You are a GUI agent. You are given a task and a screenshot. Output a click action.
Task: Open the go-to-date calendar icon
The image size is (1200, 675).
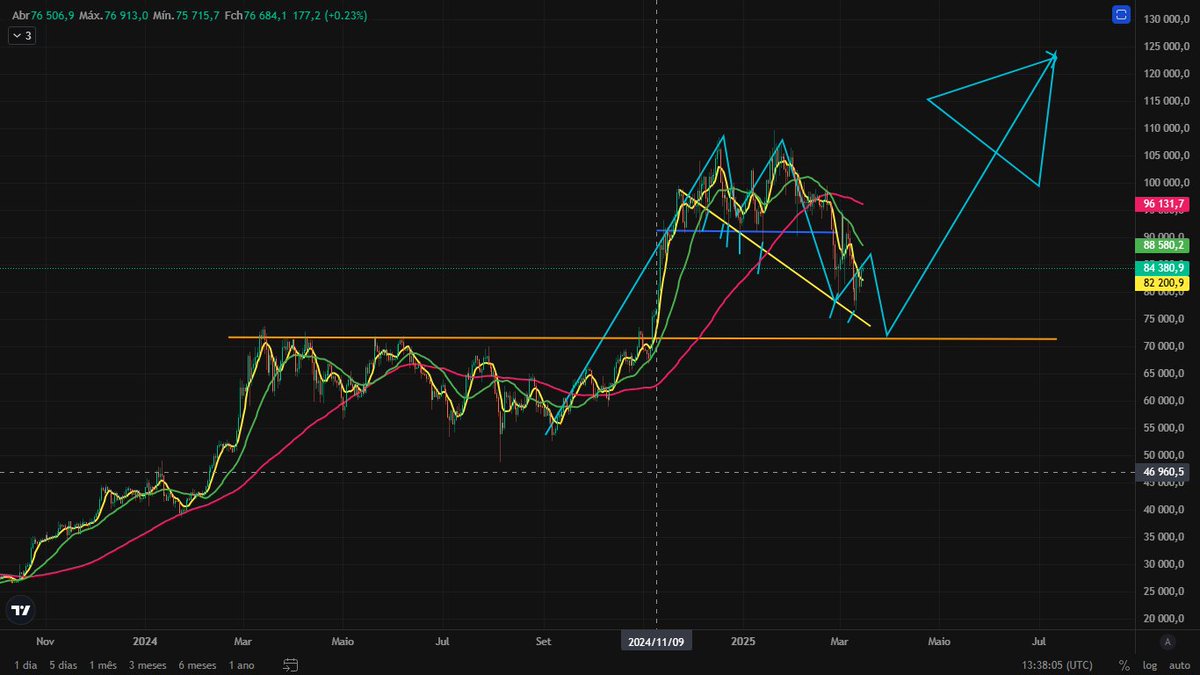tap(290, 663)
